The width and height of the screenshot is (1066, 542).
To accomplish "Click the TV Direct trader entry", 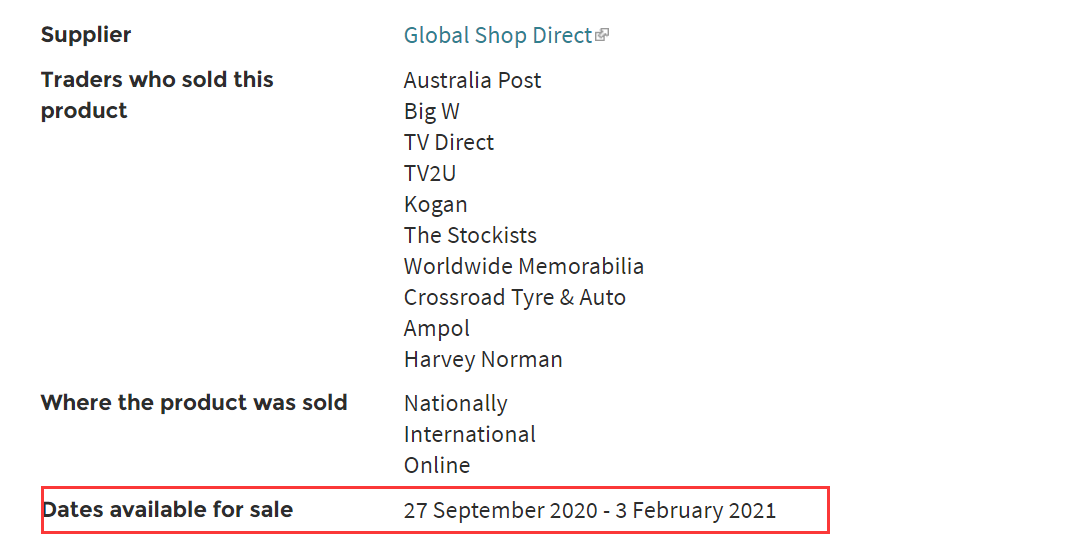I will click(x=449, y=142).
